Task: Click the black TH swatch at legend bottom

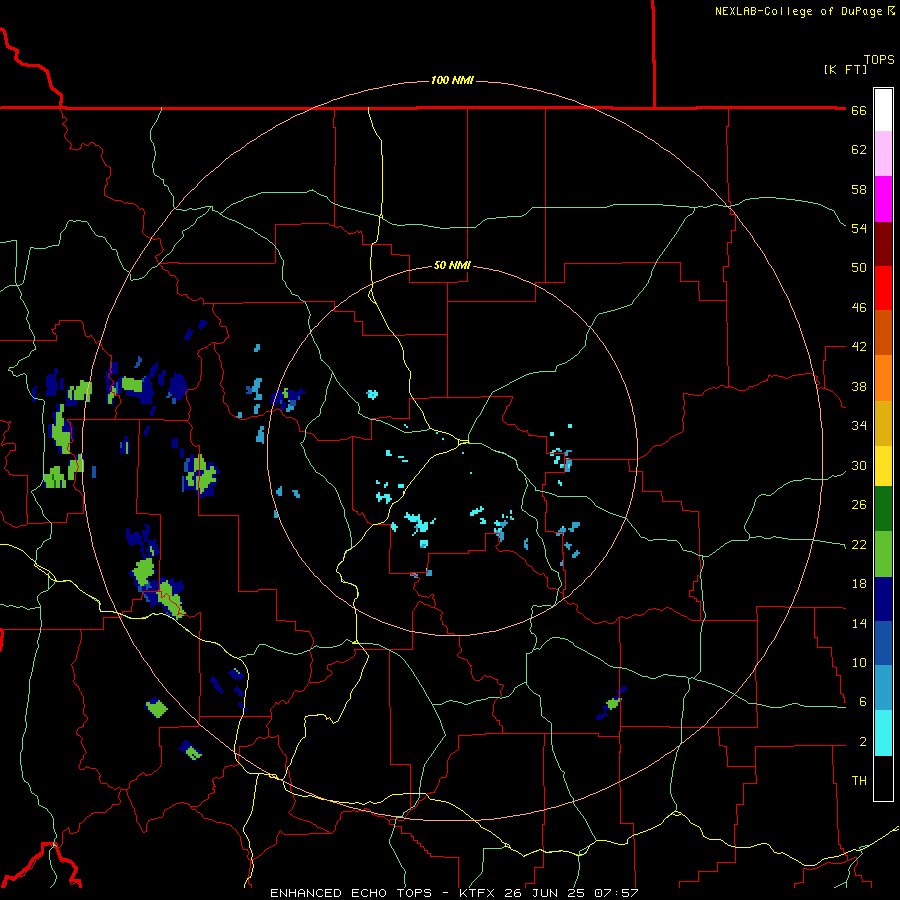Action: (883, 778)
